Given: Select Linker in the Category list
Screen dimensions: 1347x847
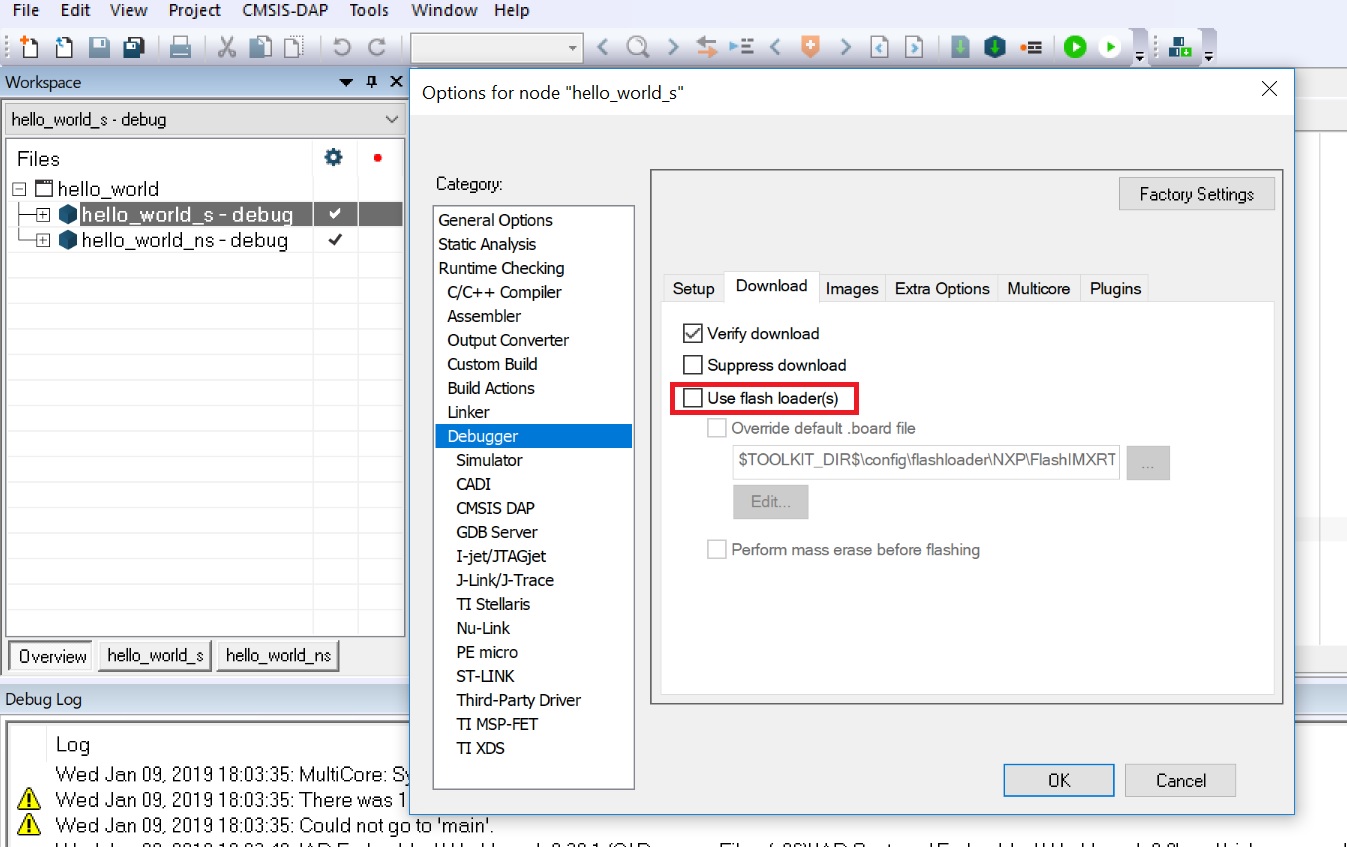Looking at the screenshot, I should (468, 412).
